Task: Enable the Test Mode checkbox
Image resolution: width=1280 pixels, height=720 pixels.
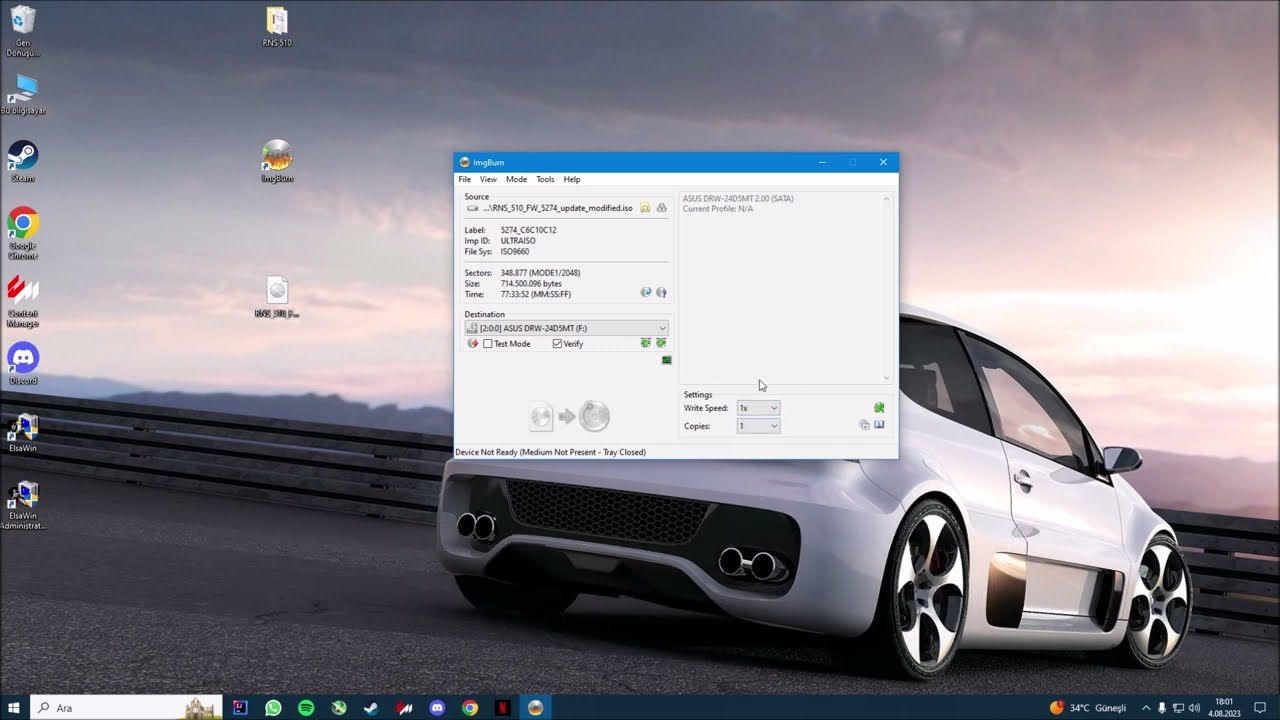Action: [488, 344]
